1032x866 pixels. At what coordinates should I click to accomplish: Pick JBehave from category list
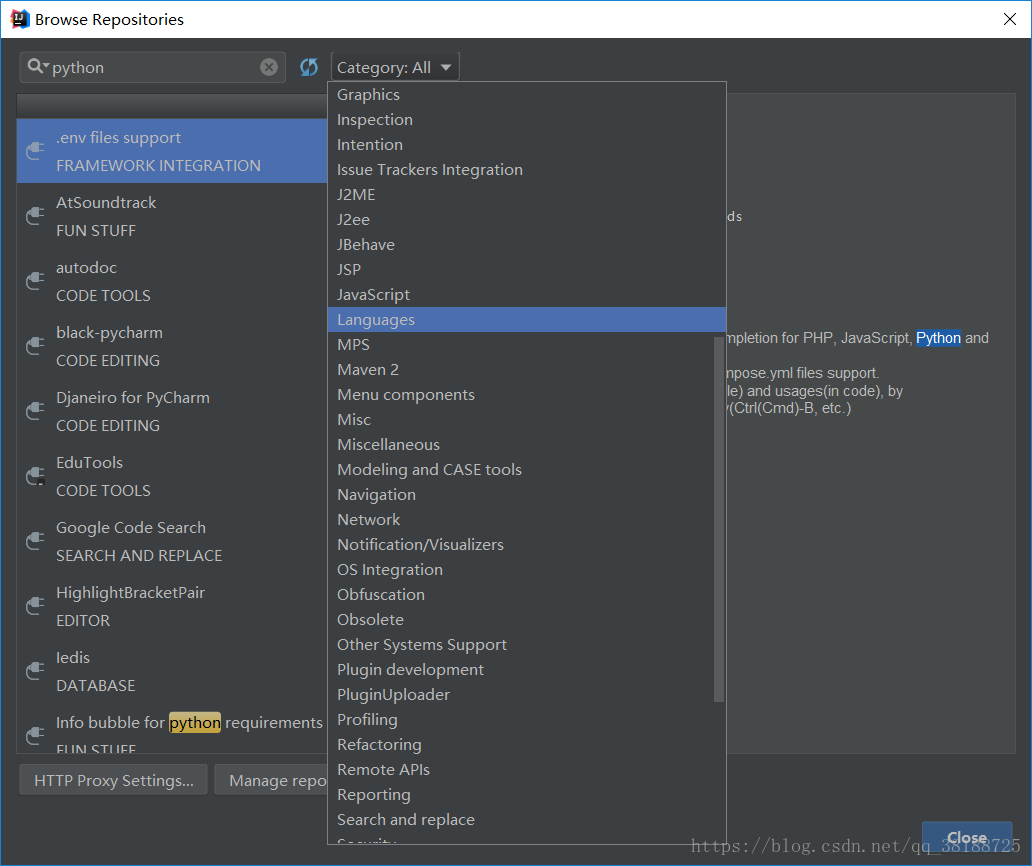[x=527, y=245]
